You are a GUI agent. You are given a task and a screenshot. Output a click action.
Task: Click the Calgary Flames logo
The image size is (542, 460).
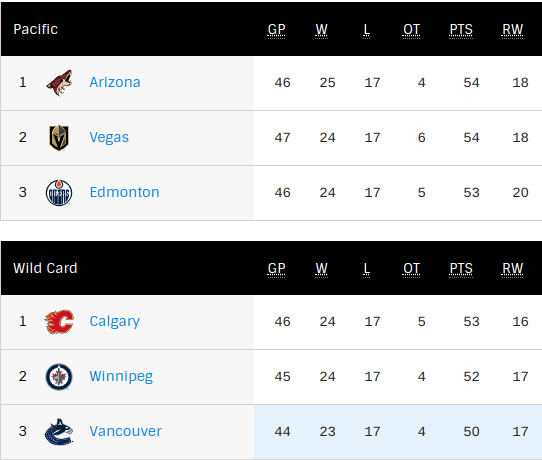pos(59,322)
